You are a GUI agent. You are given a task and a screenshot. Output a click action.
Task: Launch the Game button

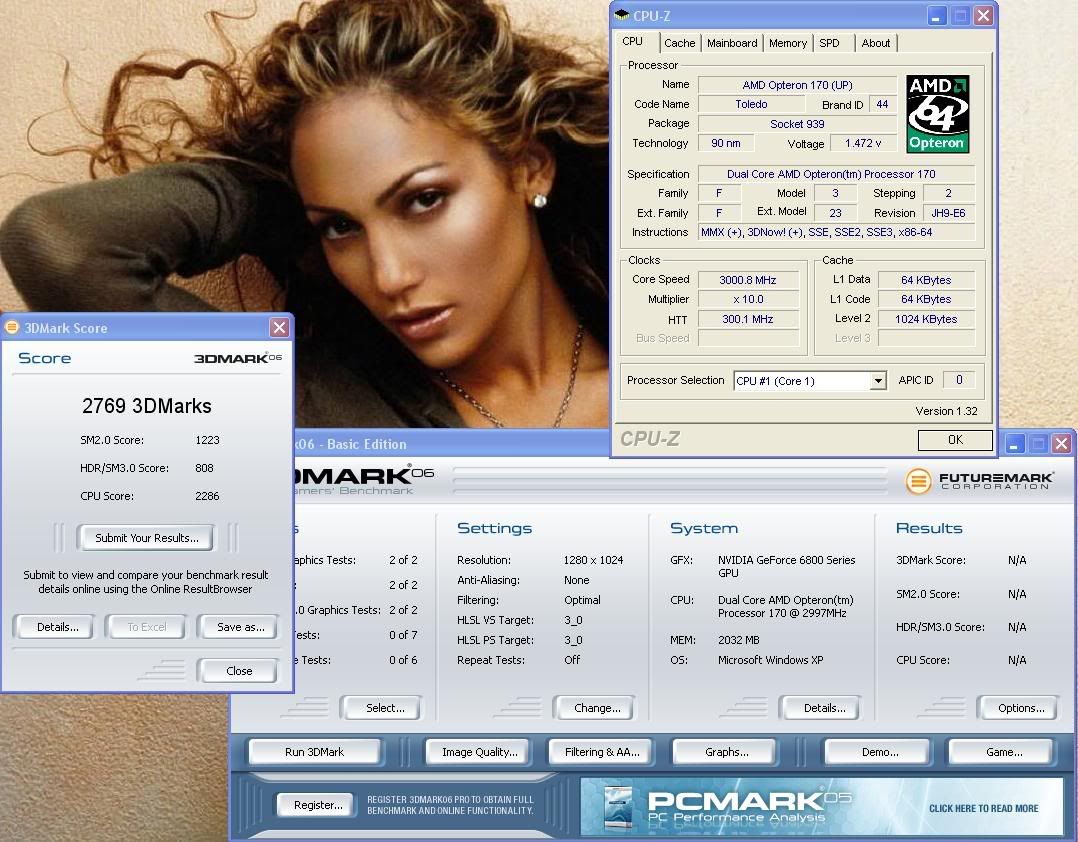pos(1003,752)
